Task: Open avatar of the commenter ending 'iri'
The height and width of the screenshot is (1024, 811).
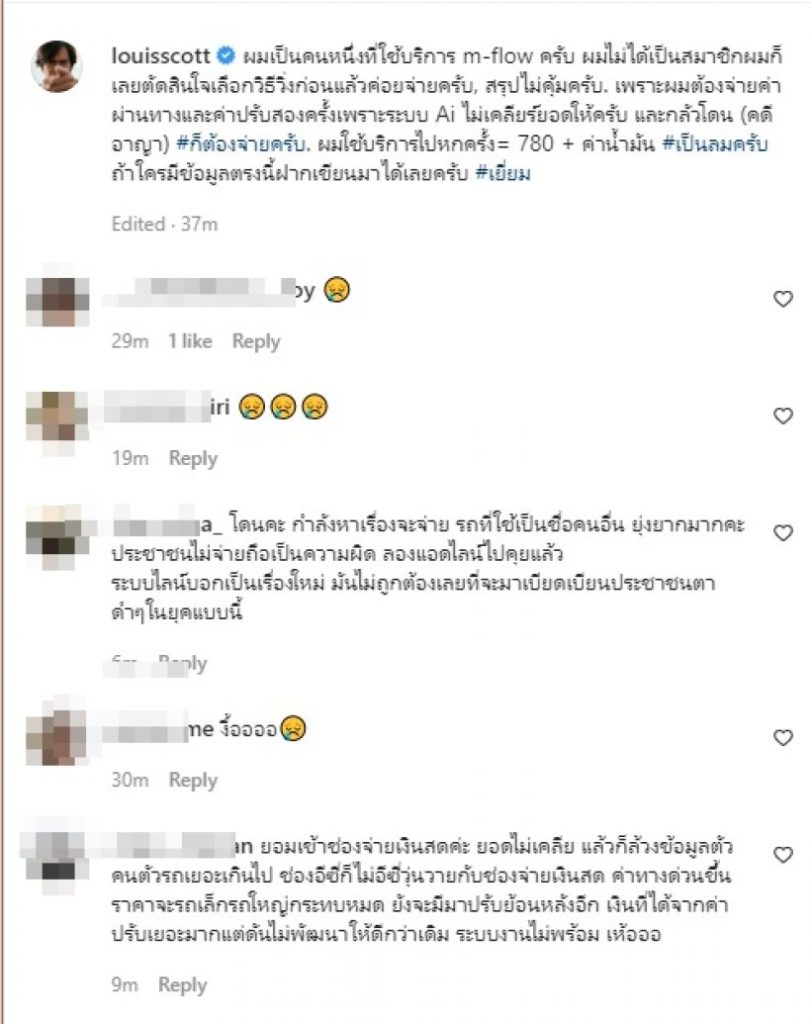Action: 57,418
